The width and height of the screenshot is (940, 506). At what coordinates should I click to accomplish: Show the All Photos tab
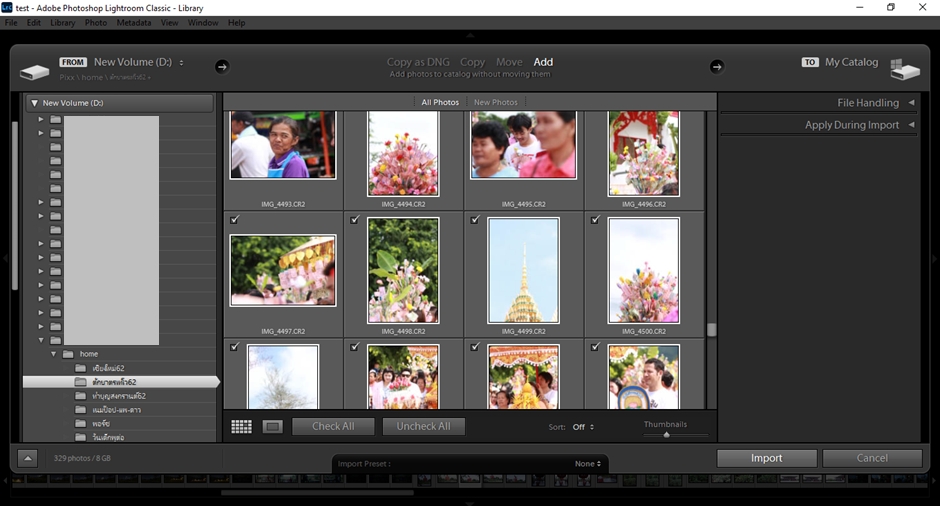click(x=440, y=103)
